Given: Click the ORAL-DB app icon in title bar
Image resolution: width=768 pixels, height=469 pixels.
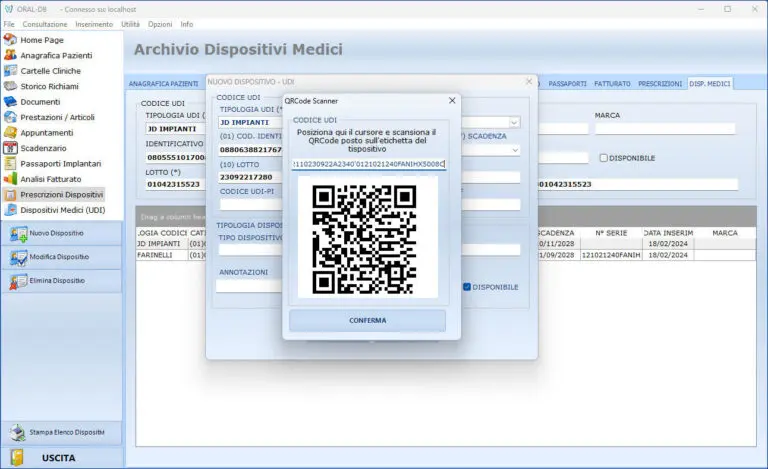Looking at the screenshot, I should [9, 9].
